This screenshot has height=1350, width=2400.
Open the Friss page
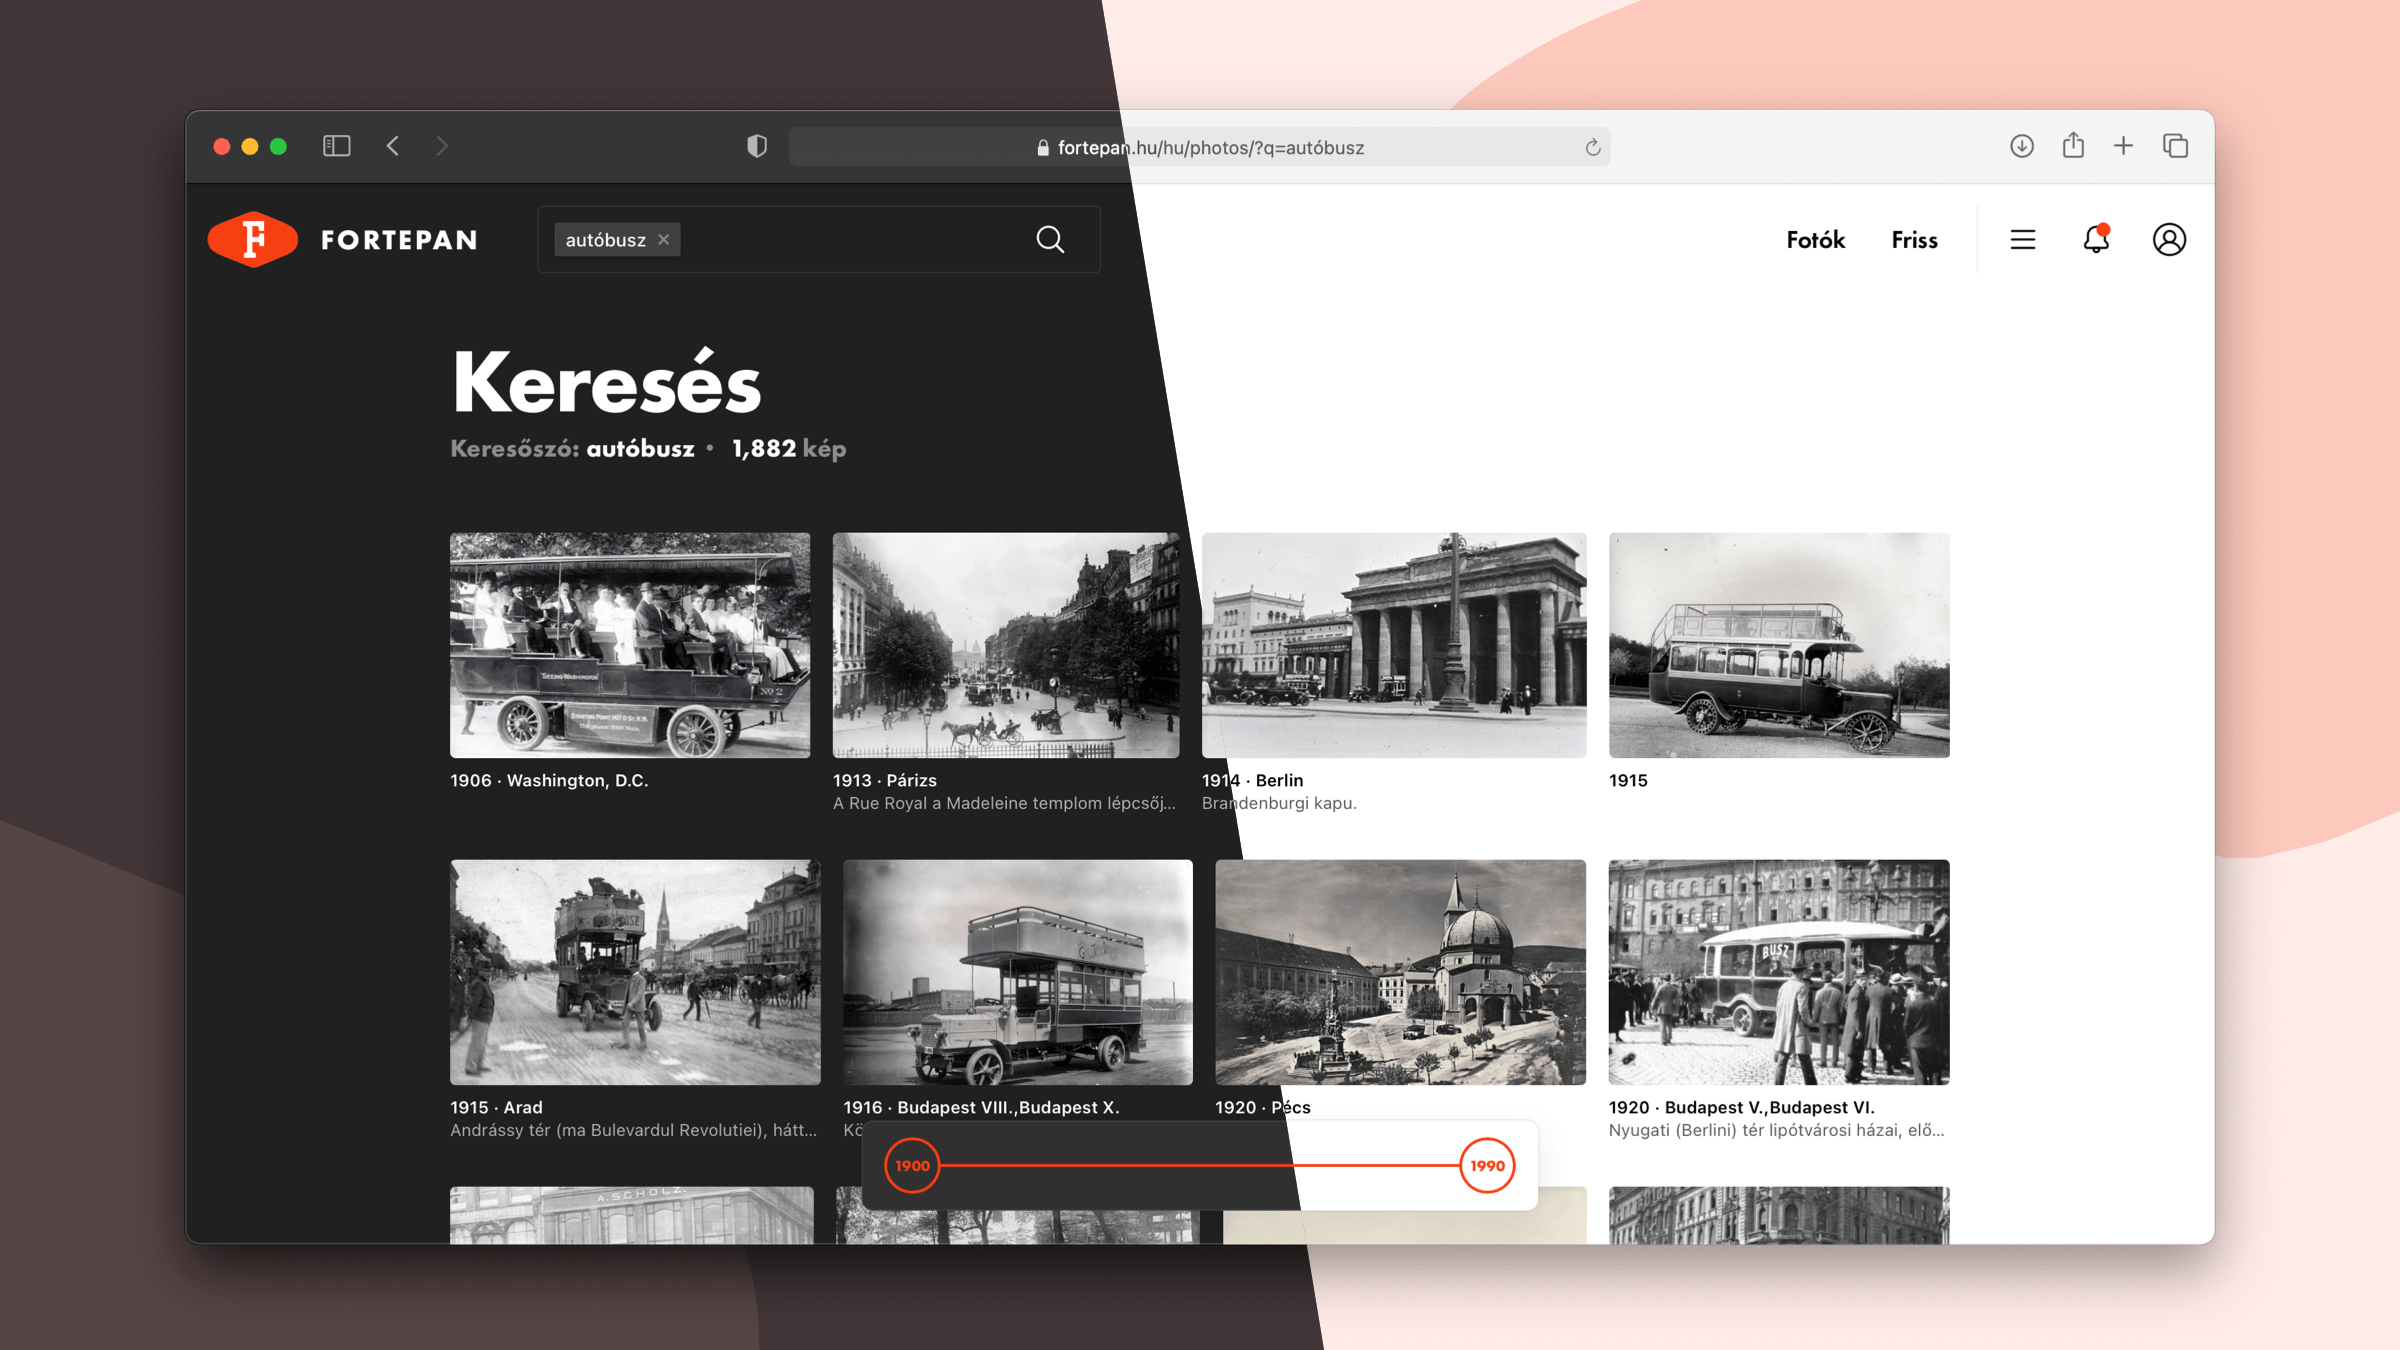pos(1914,240)
